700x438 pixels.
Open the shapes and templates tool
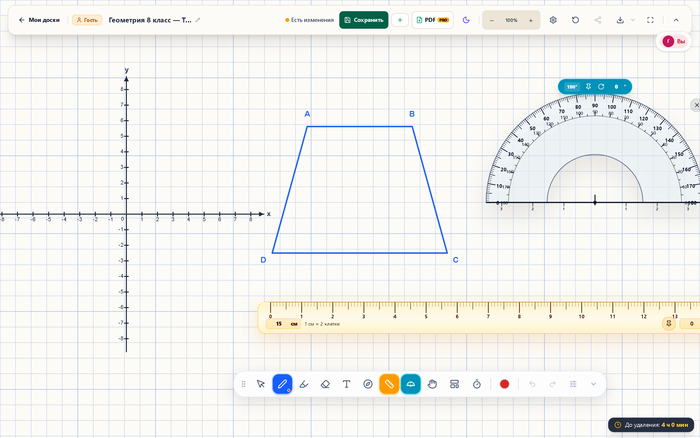click(x=454, y=384)
